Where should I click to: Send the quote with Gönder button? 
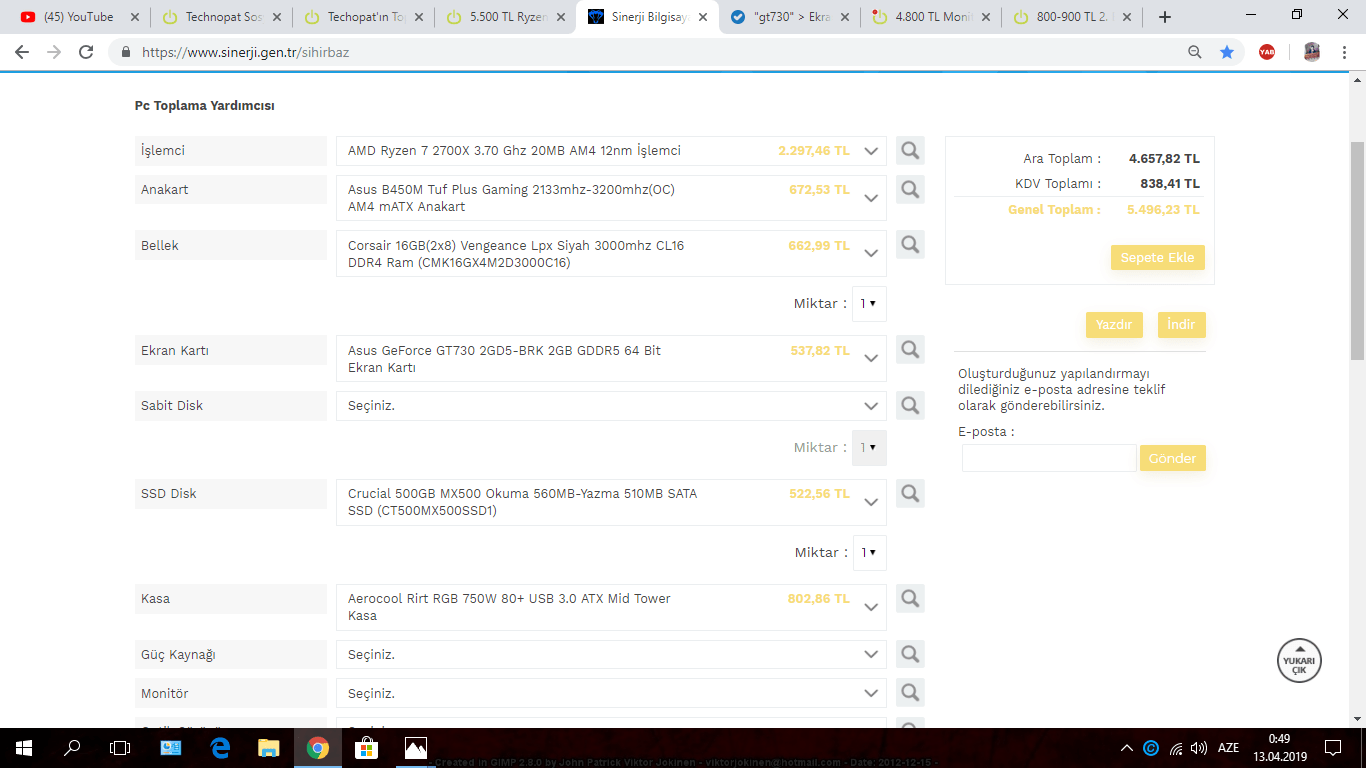[x=1172, y=458]
